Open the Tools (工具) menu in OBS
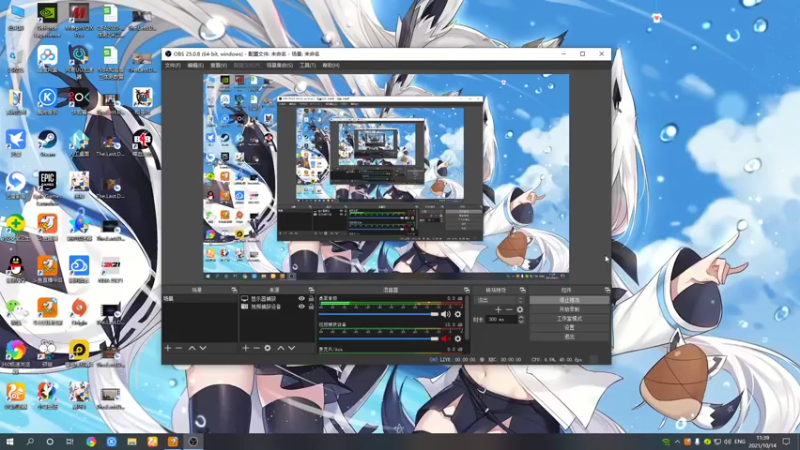This screenshot has height=450, width=800. click(307, 65)
